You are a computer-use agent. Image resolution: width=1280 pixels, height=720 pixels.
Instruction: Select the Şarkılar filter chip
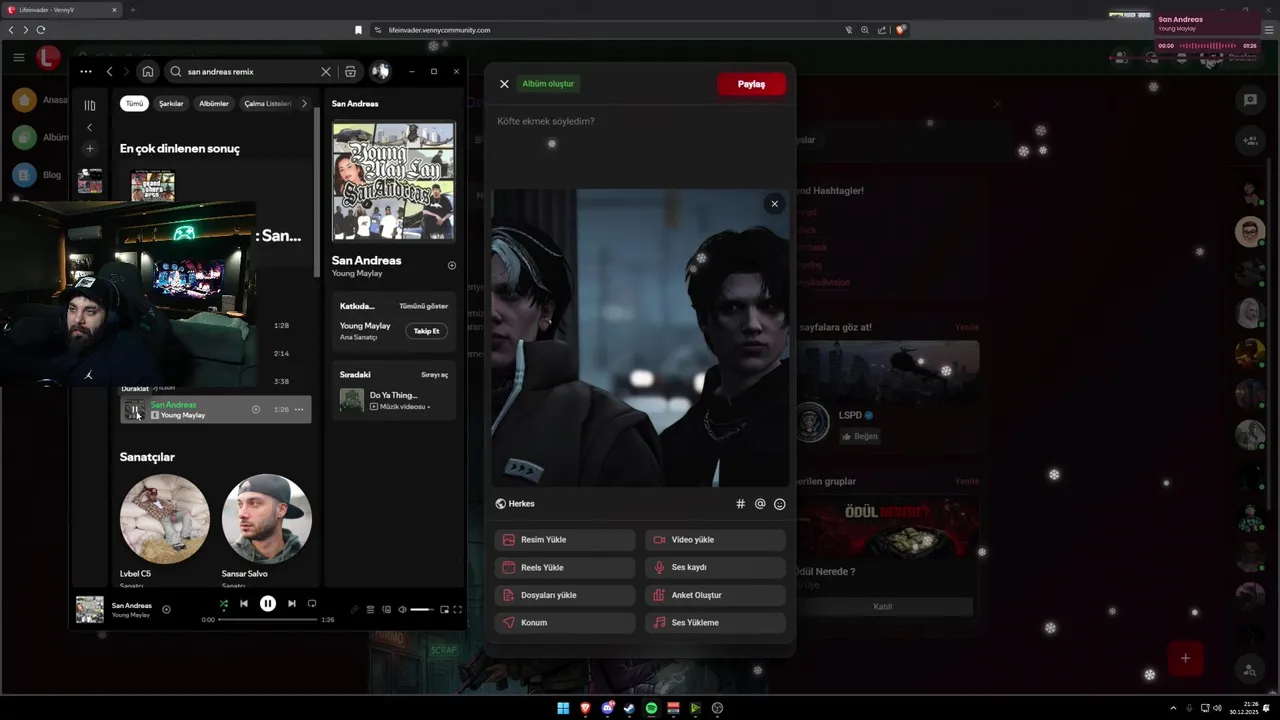(171, 104)
